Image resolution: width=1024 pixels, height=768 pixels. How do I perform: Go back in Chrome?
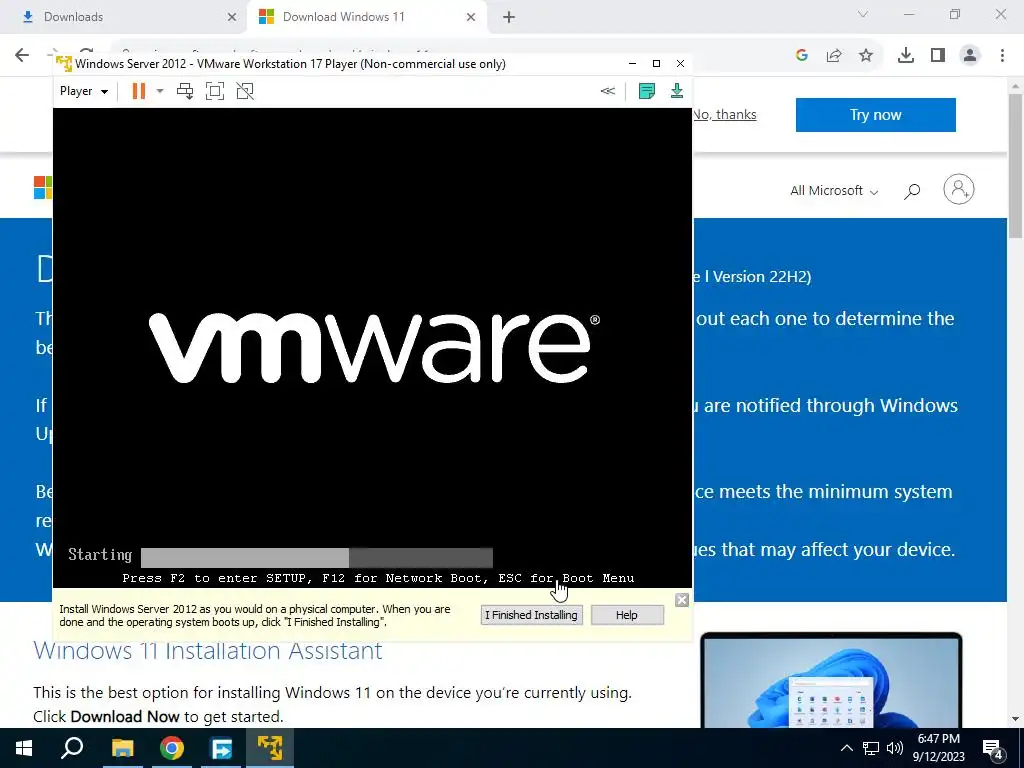pos(22,55)
